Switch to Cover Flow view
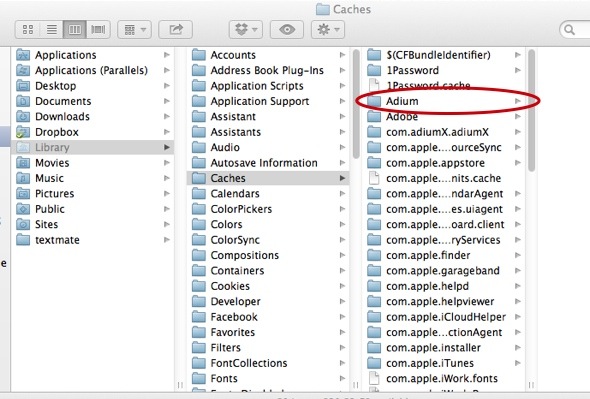 tap(98, 29)
